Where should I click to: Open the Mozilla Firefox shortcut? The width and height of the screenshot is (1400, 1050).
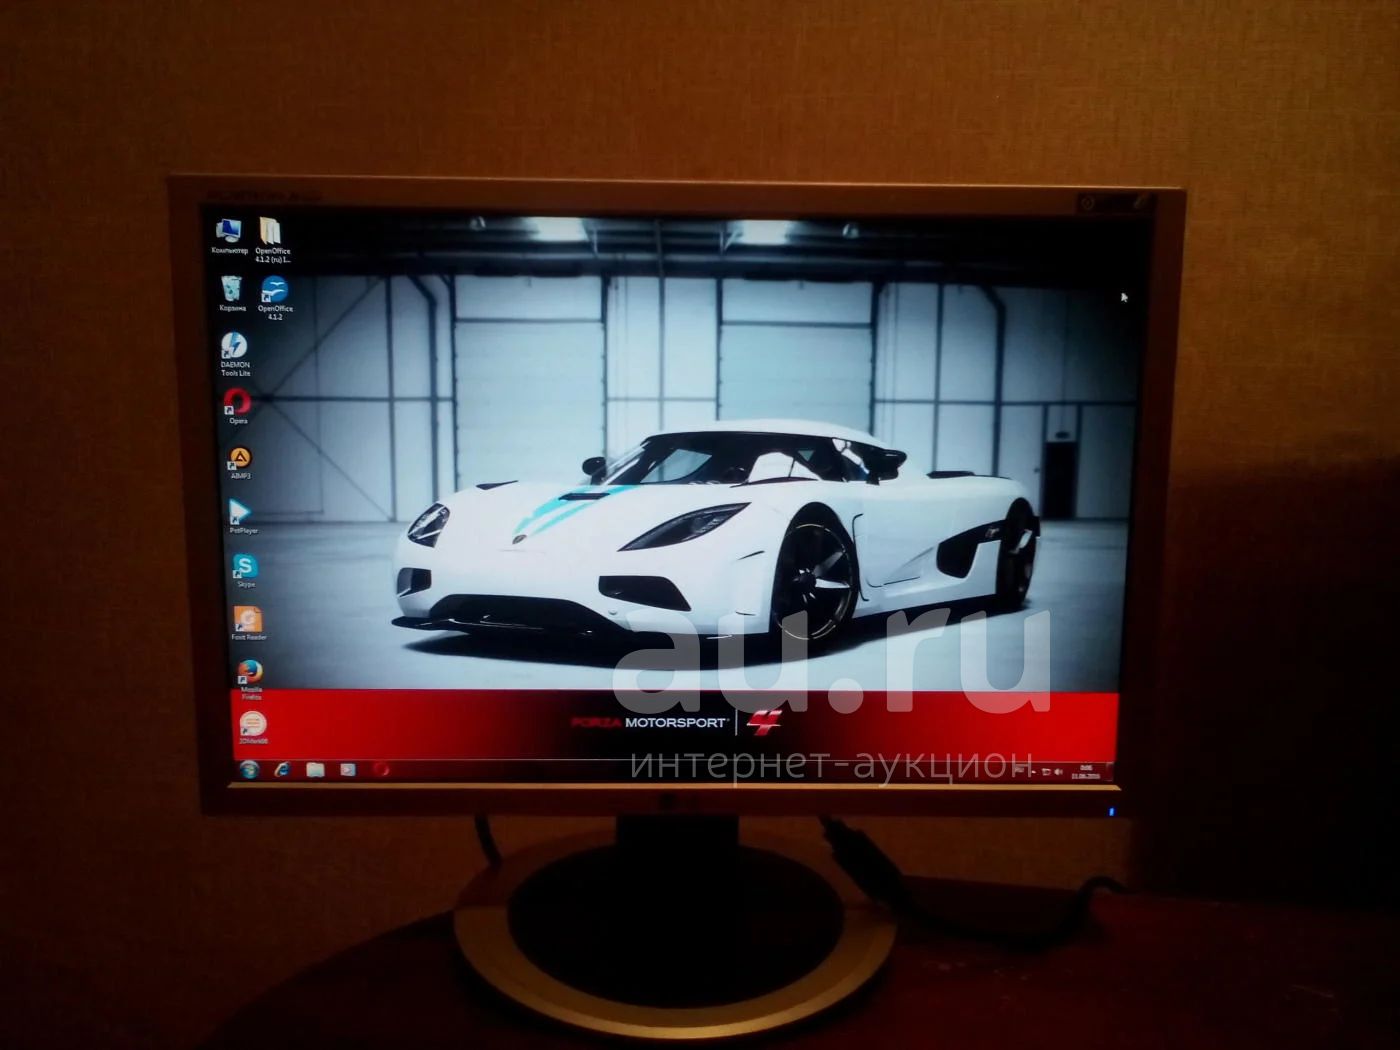(251, 678)
